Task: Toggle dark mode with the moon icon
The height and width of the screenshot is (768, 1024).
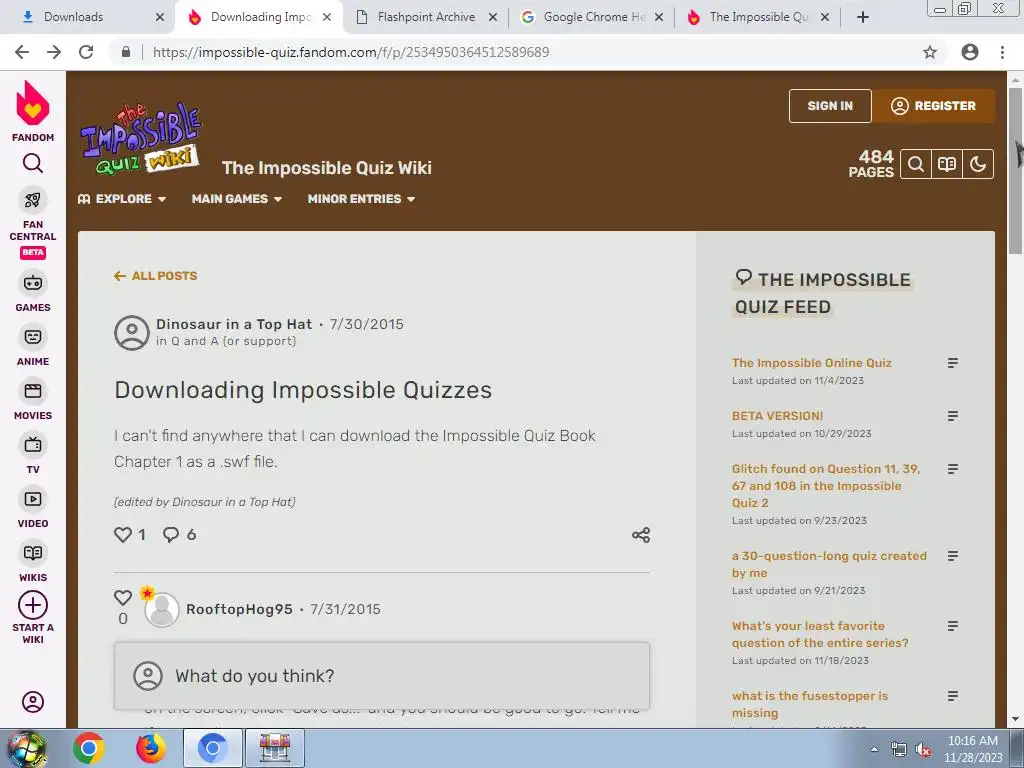Action: tap(978, 164)
